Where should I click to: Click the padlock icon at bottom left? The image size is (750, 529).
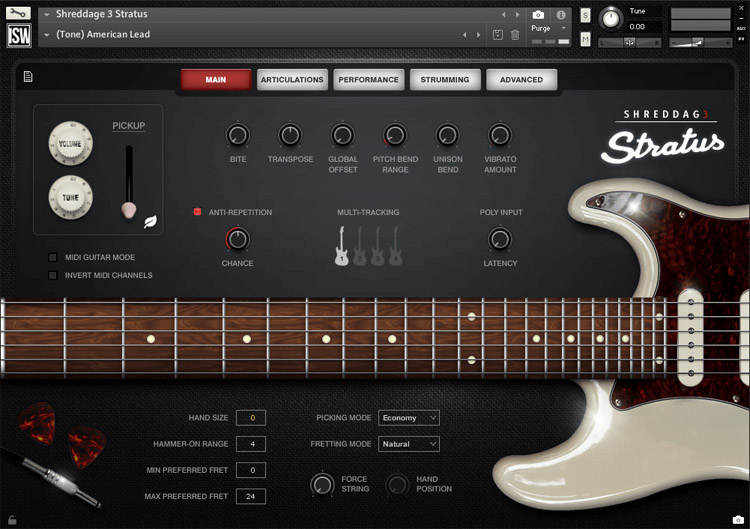[12, 520]
